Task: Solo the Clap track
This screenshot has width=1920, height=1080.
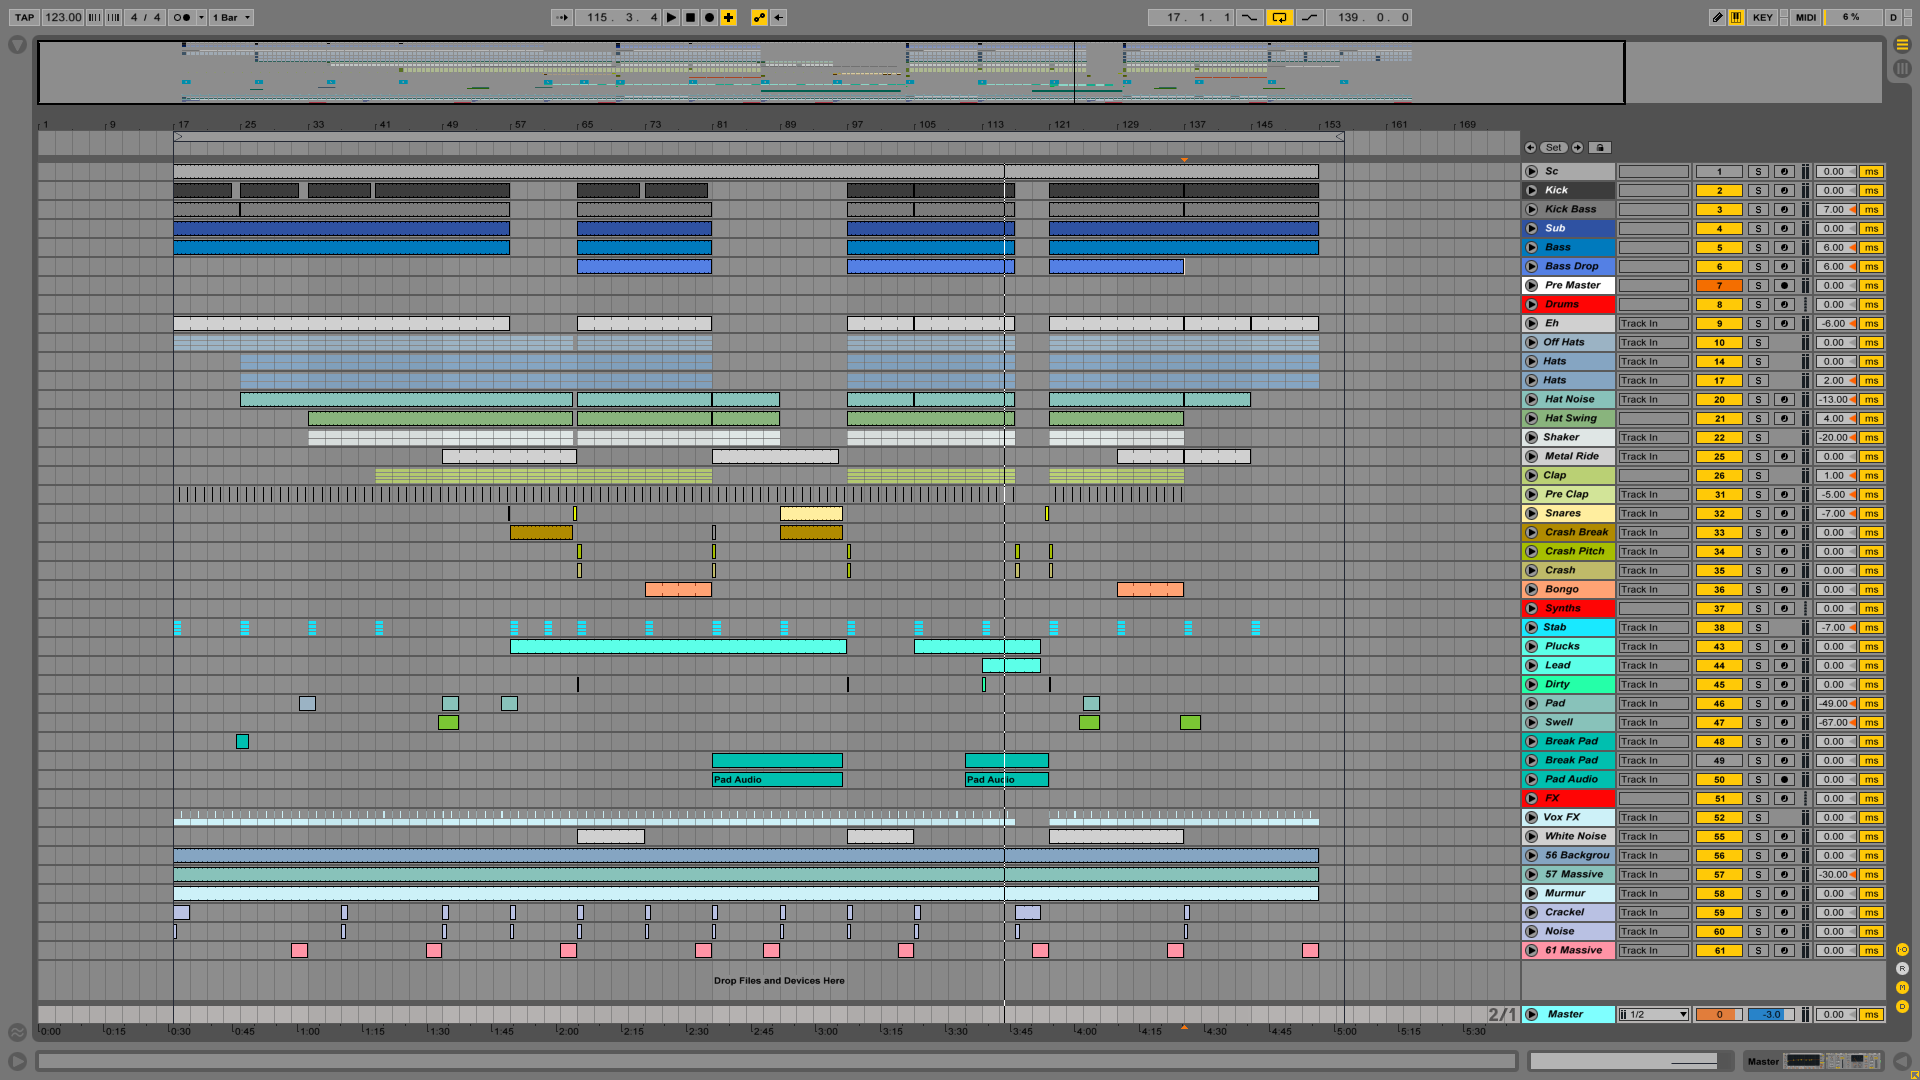Action: click(1758, 475)
